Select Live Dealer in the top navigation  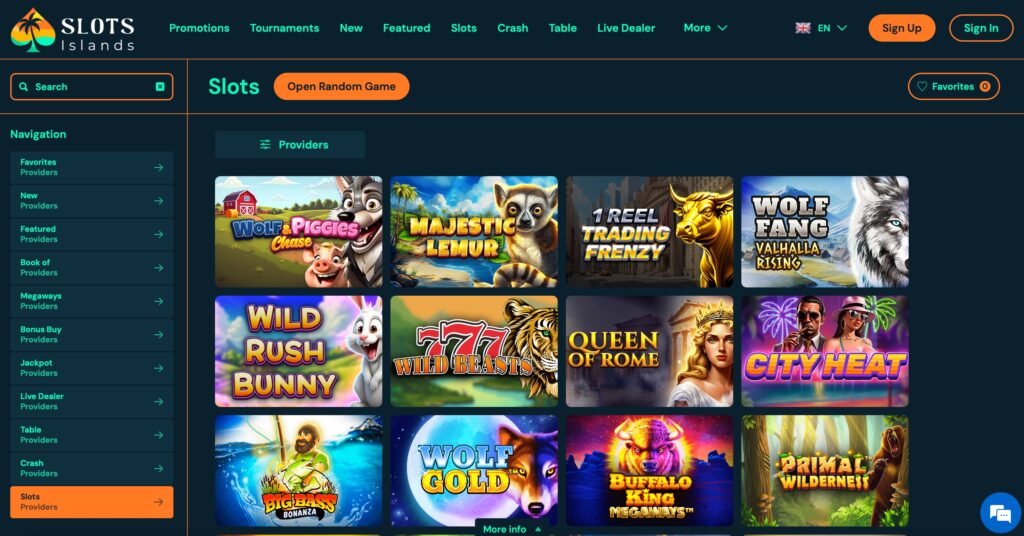[626, 28]
